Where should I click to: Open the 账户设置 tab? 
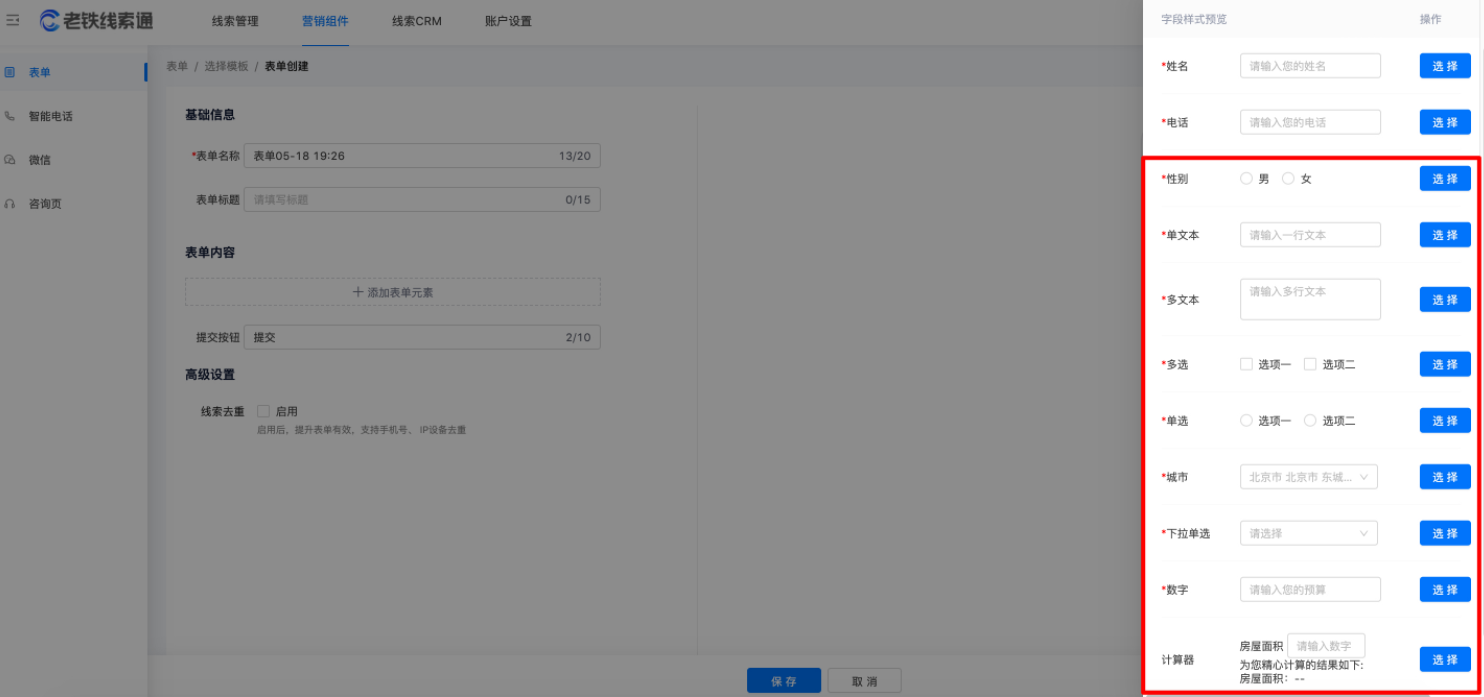508,21
